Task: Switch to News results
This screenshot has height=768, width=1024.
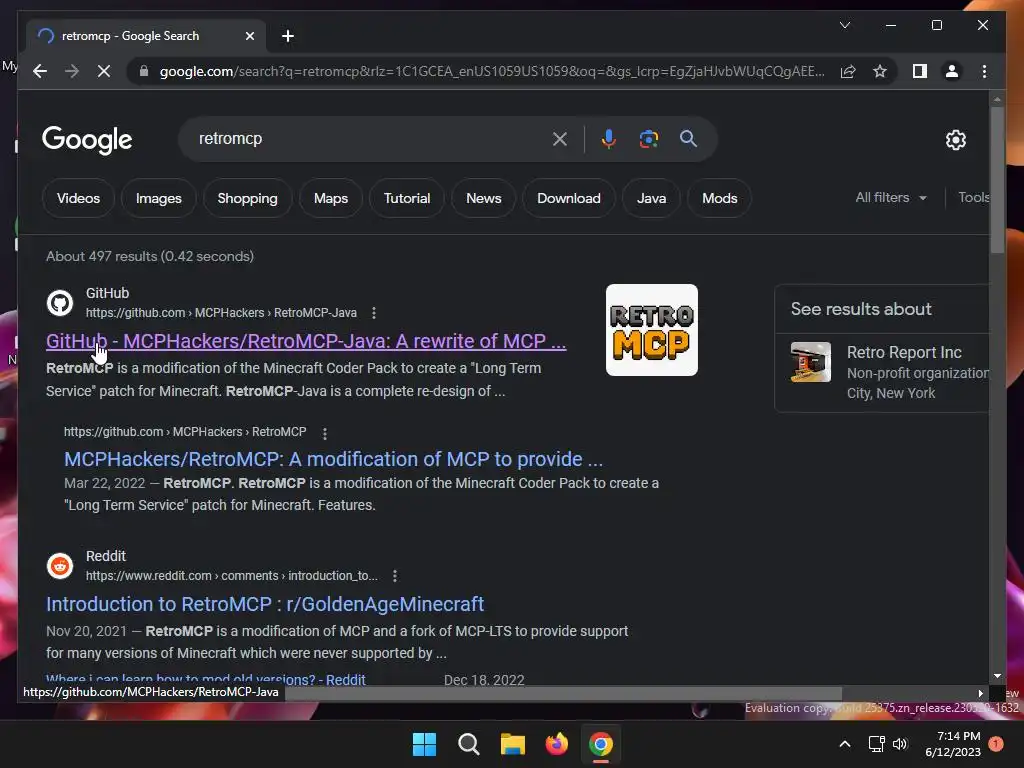Action: point(484,198)
